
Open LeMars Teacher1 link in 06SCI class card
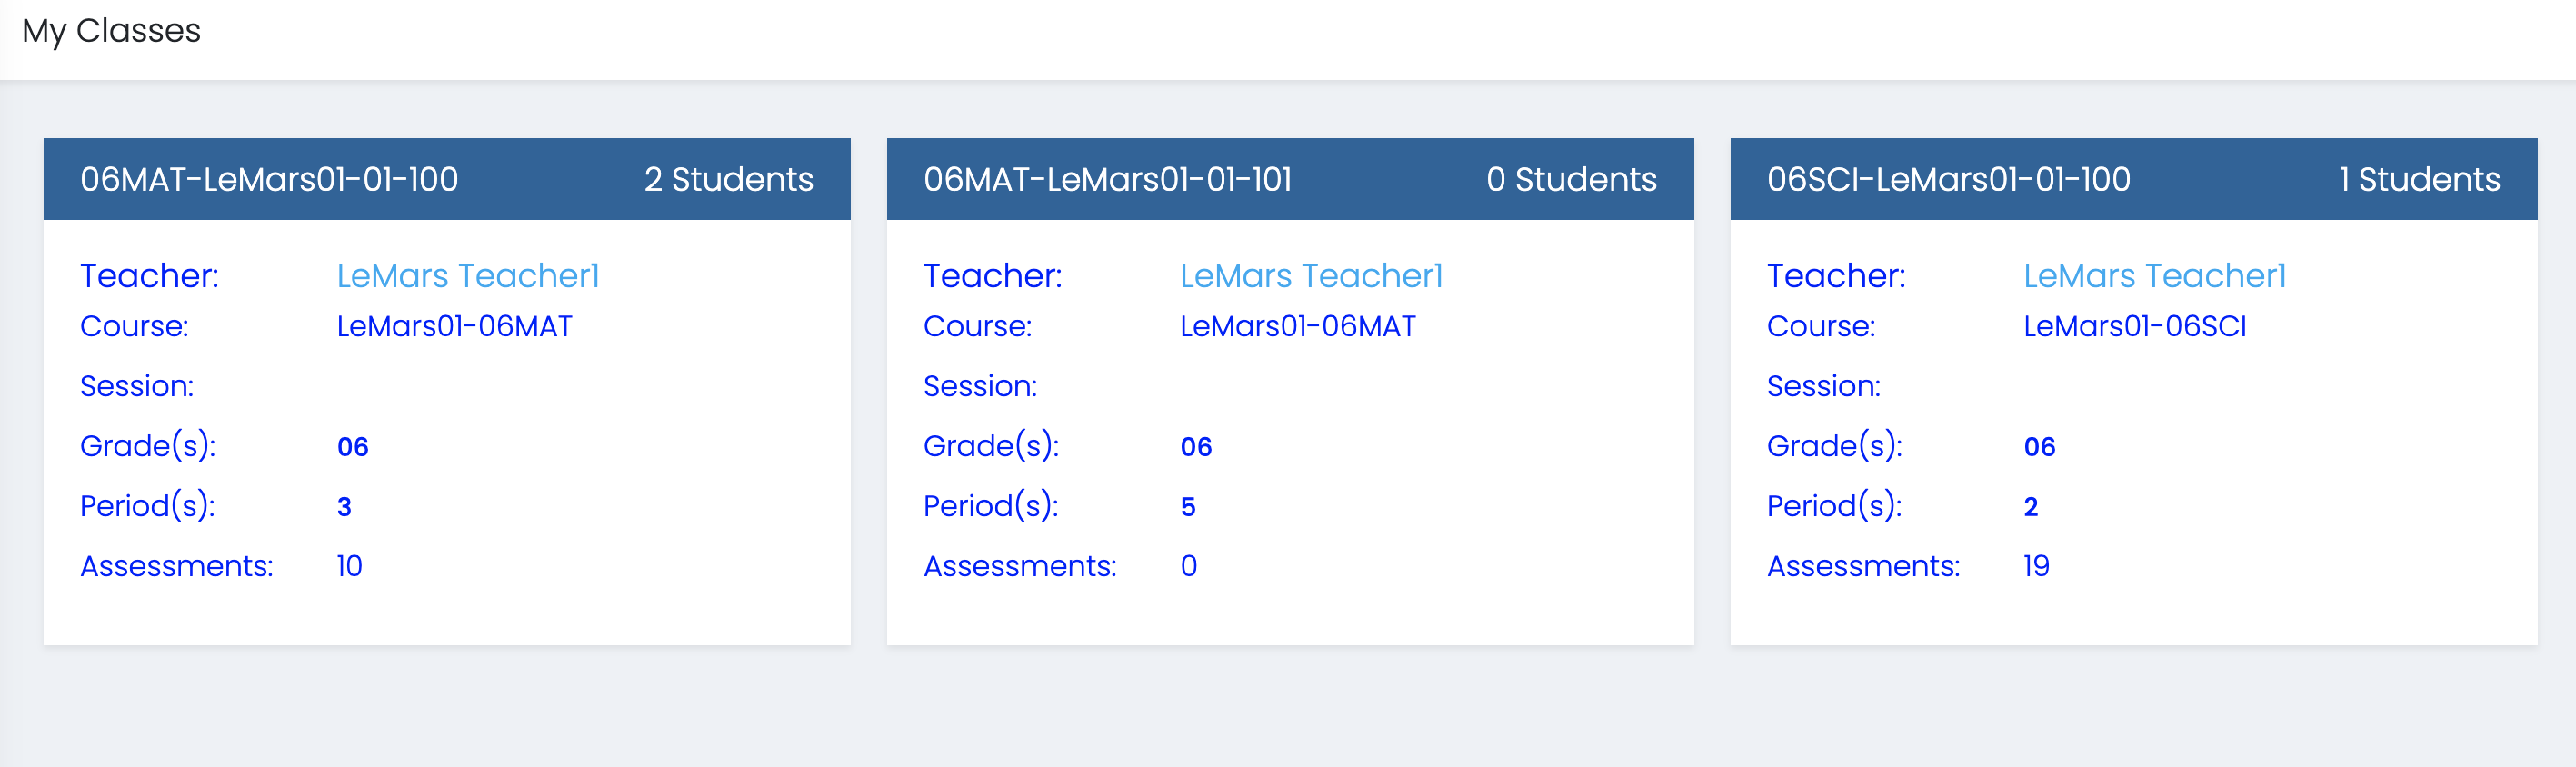tap(2154, 276)
